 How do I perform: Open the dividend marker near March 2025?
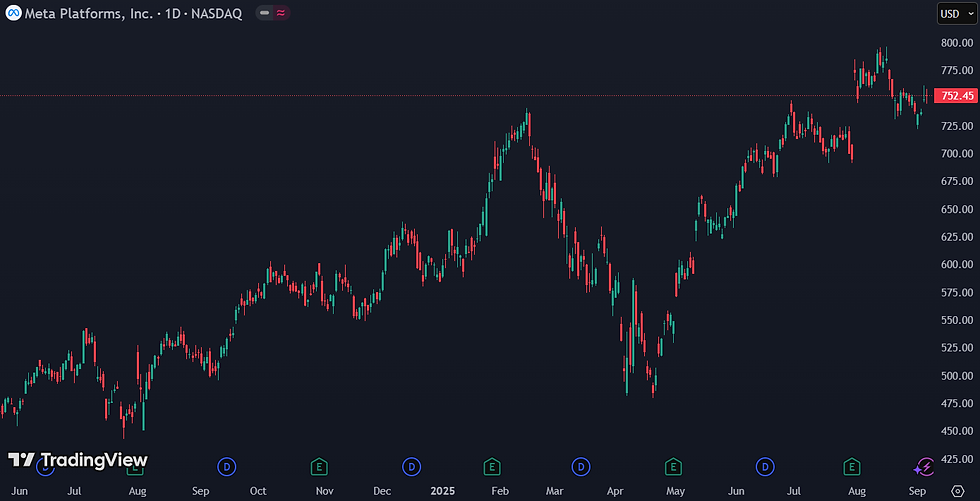click(x=581, y=466)
